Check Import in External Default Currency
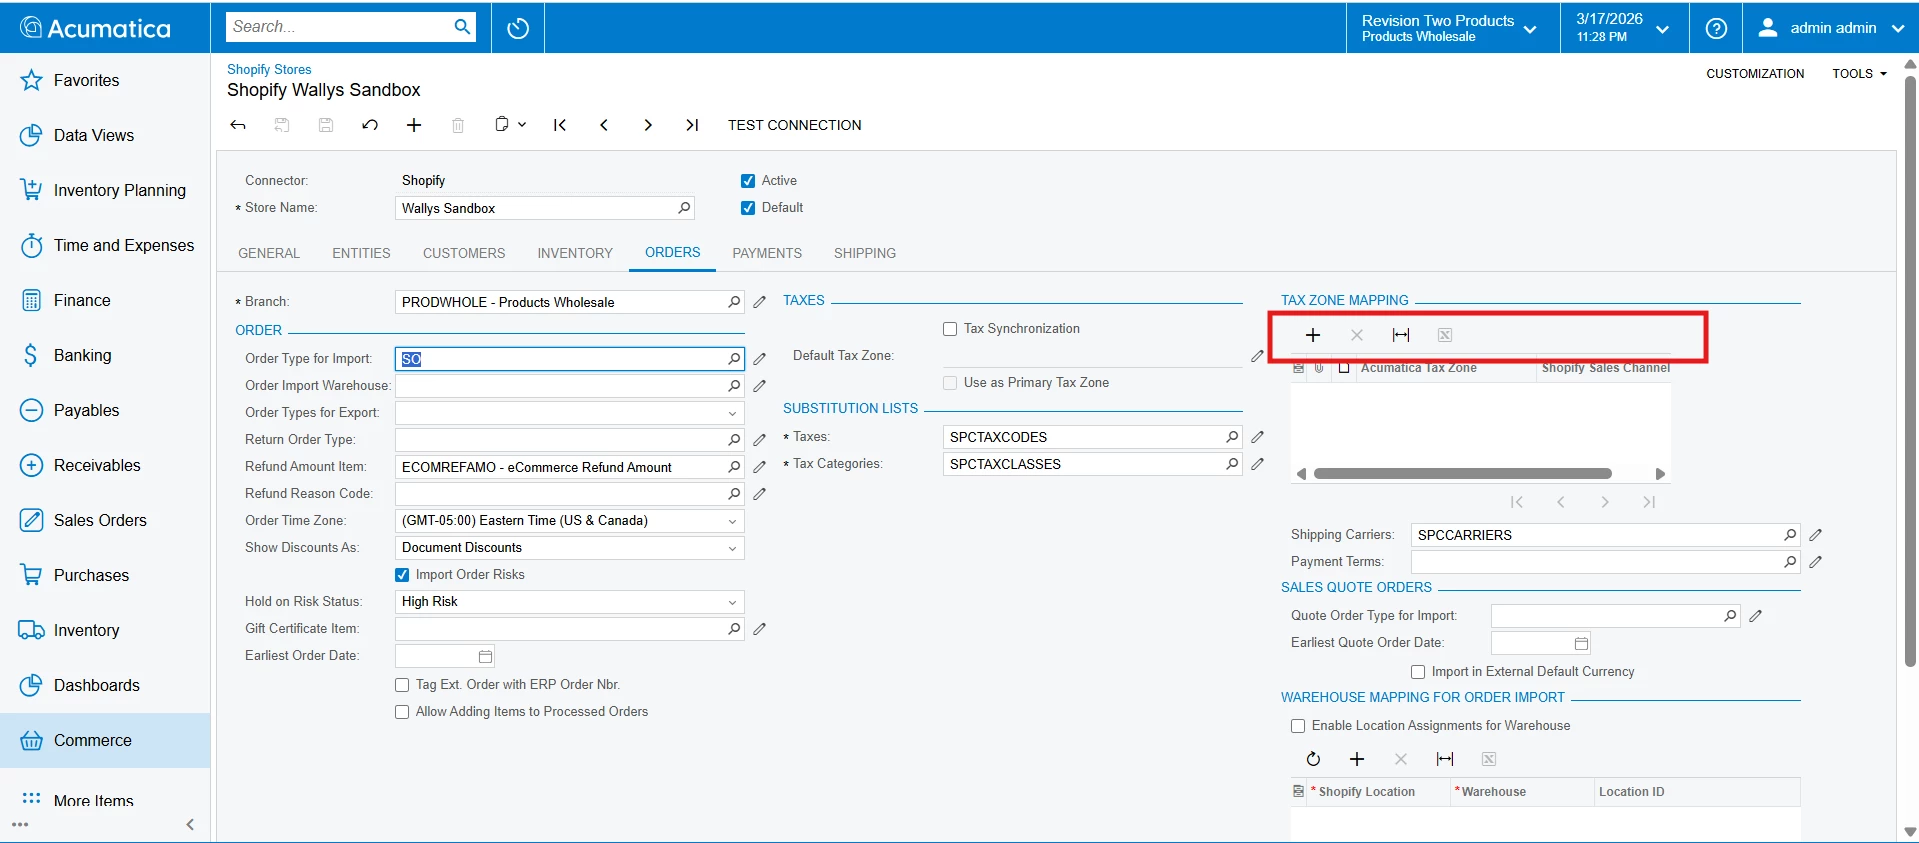 [1418, 672]
